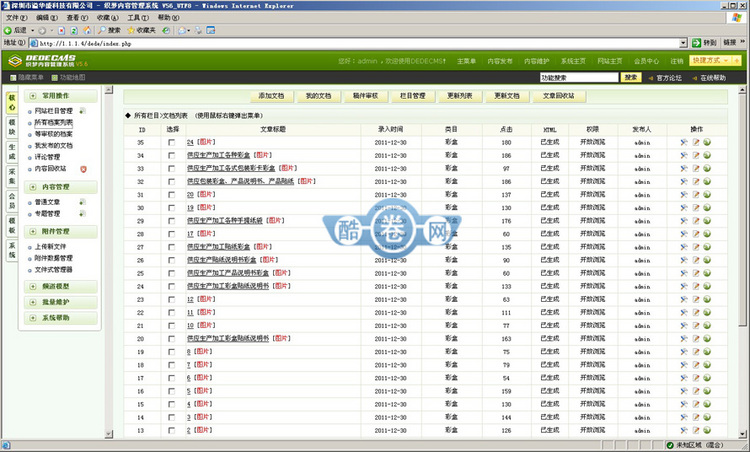Click the add icon beside 网站栏目管理
This screenshot has height=452, width=750.
point(83,111)
